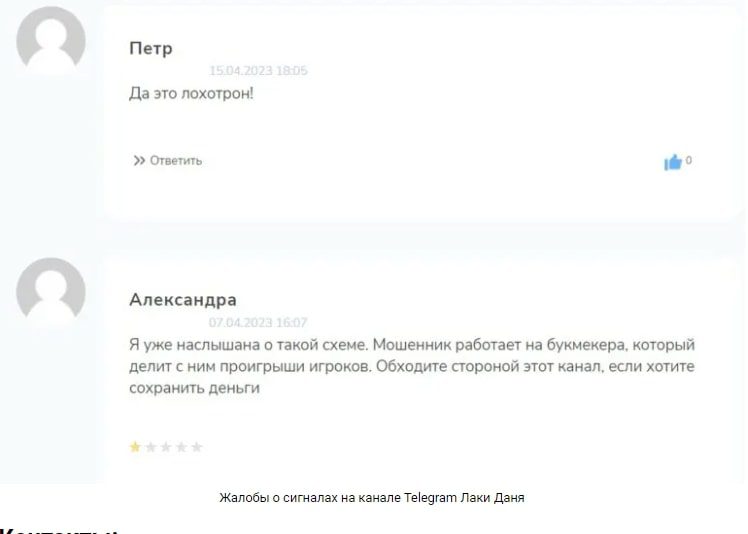Viewport: 748px width, 534px height.
Task: Click the timestamp 15.04.2023 18:05
Action: (x=258, y=71)
